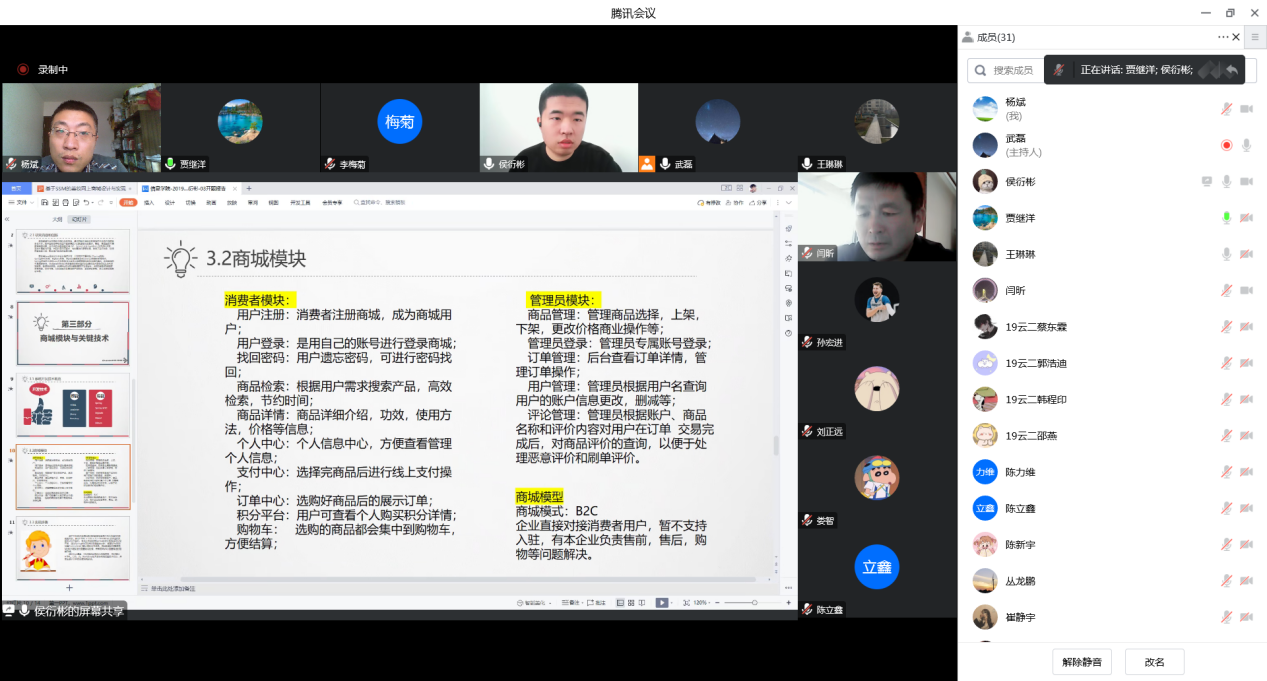1267x681 pixels.
Task: Collapse the 正在讲话 speaker banner arrow
Action: (x=1233, y=70)
